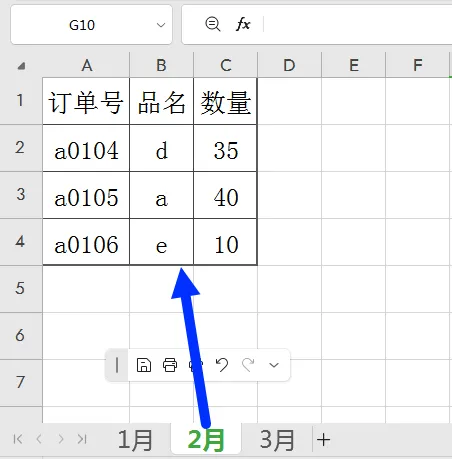Select row 7 header
The height and width of the screenshot is (459, 452).
[x=21, y=383]
